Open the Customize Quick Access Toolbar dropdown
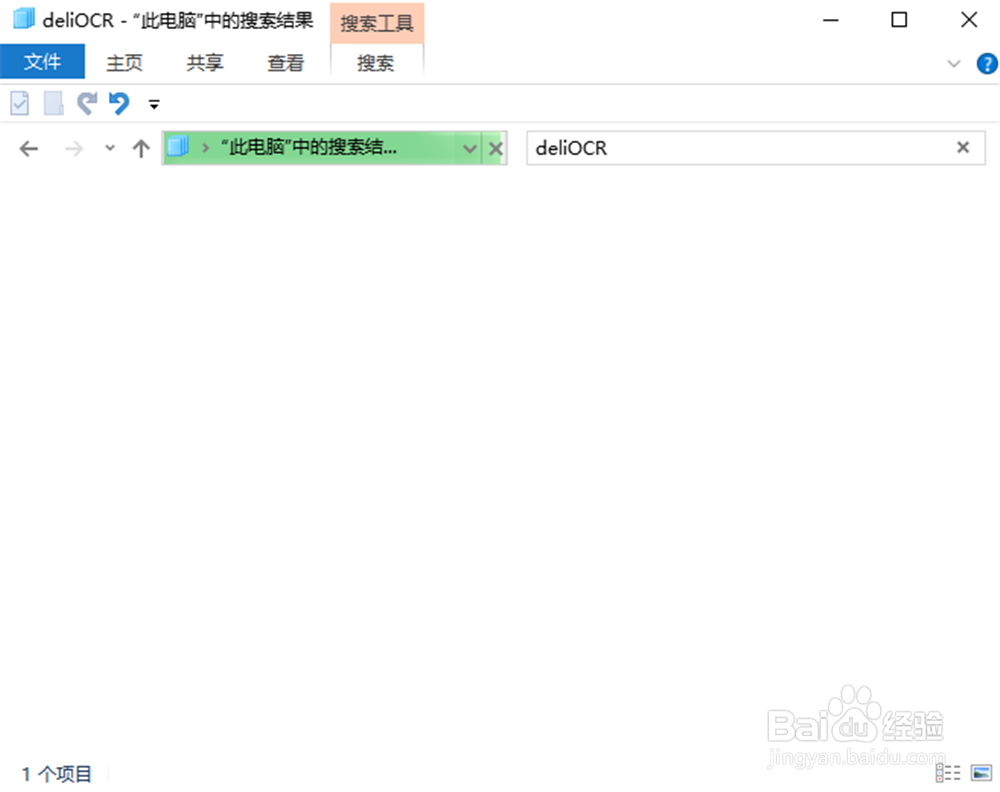This screenshot has height=792, width=1000. (x=154, y=104)
